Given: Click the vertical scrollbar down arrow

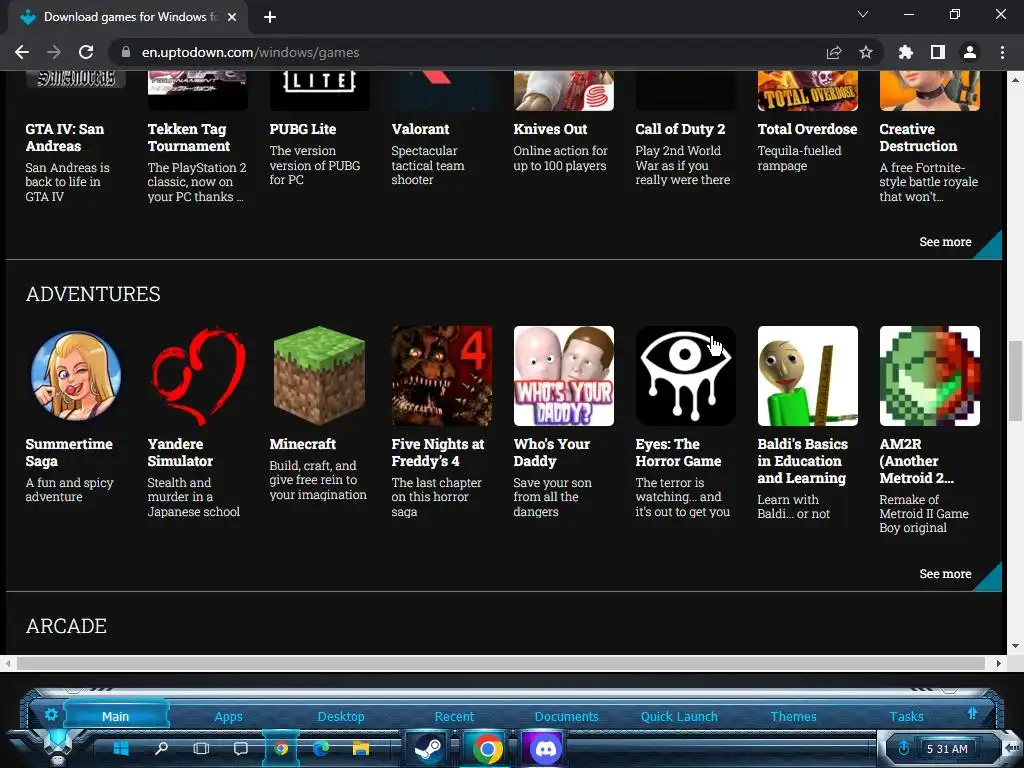Looking at the screenshot, I should click(1015, 646).
